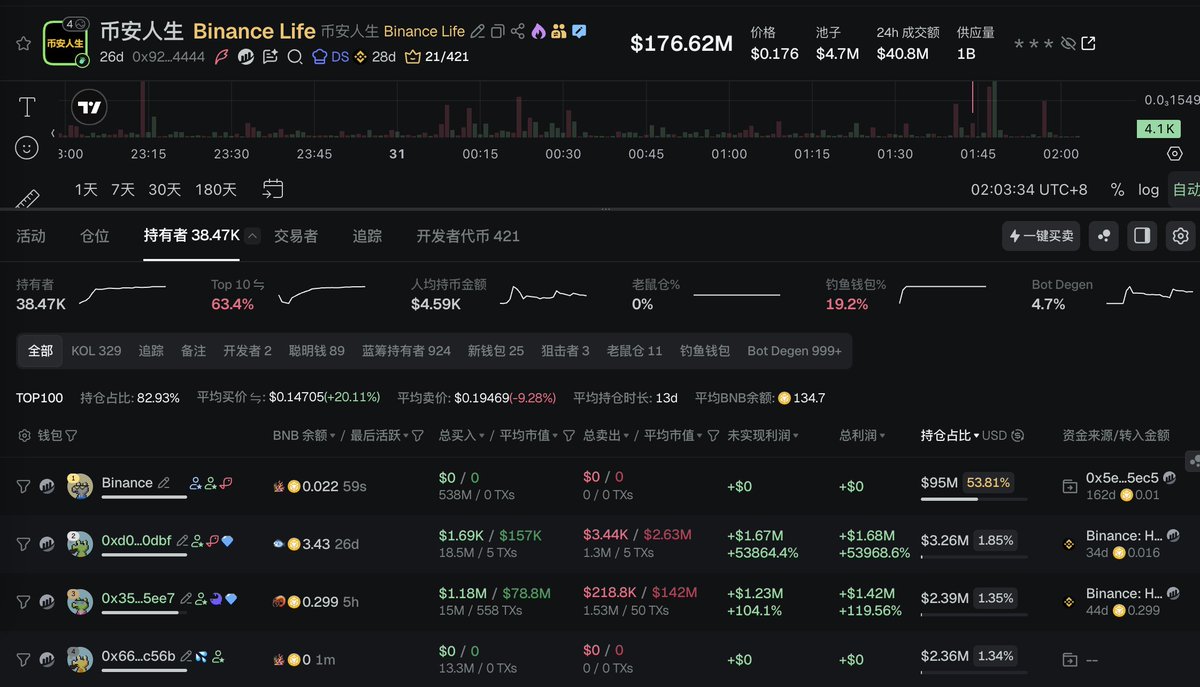Viewport: 1200px width, 687px height.
Task: Click the add-note icon in the header row
Action: pos(270,57)
